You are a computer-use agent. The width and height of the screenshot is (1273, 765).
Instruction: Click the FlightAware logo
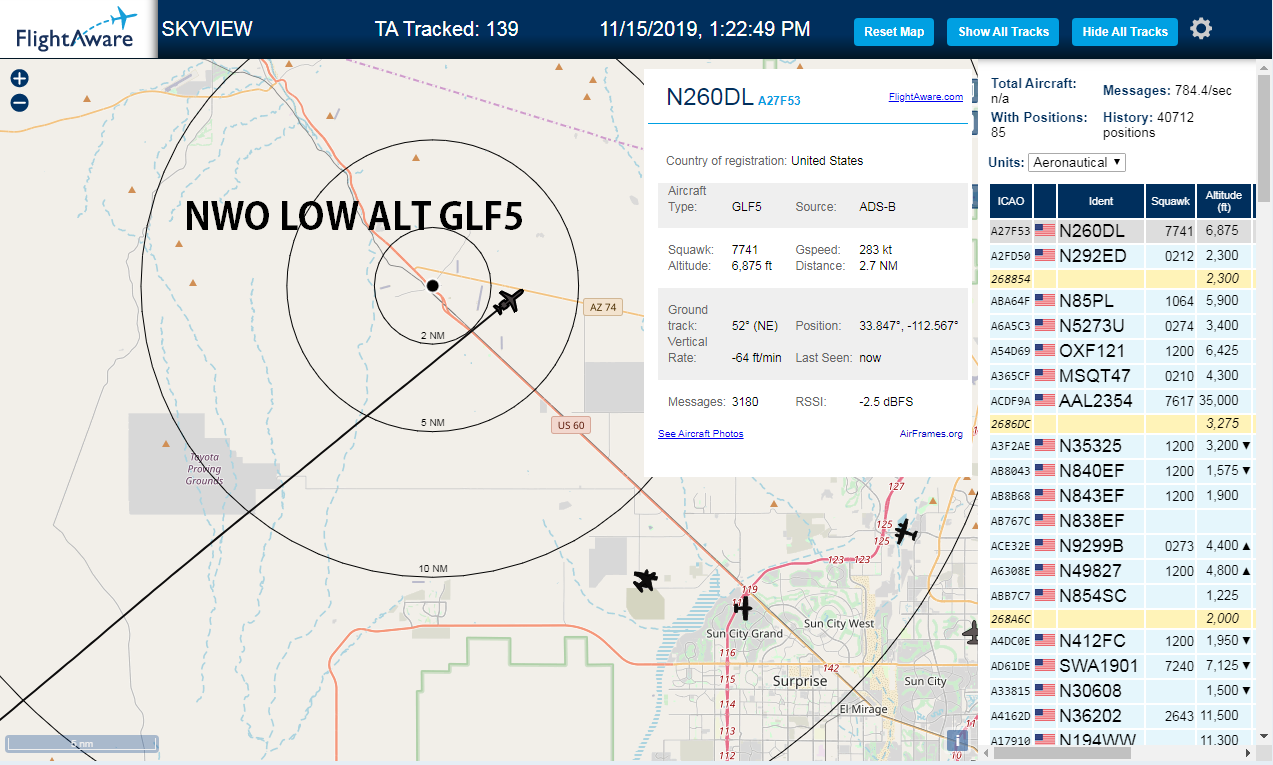(x=78, y=29)
